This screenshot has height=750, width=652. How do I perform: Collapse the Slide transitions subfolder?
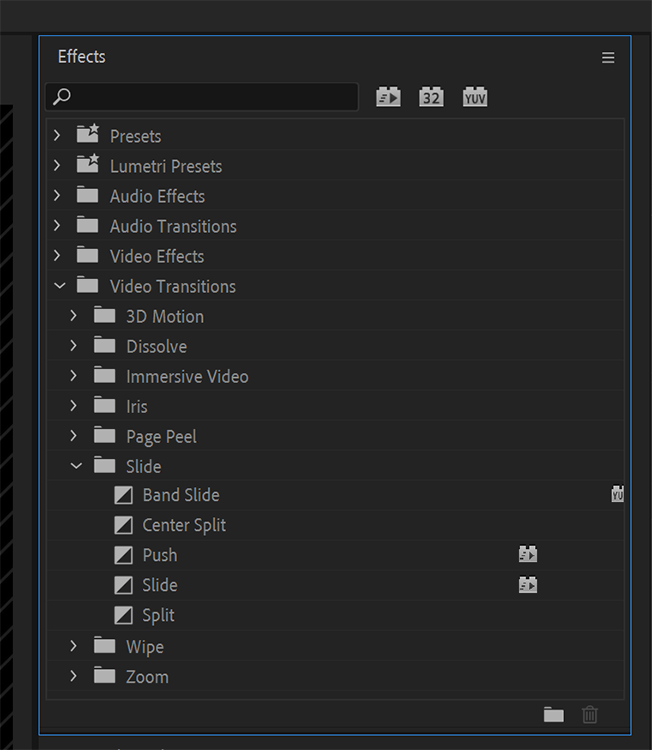coord(76,466)
